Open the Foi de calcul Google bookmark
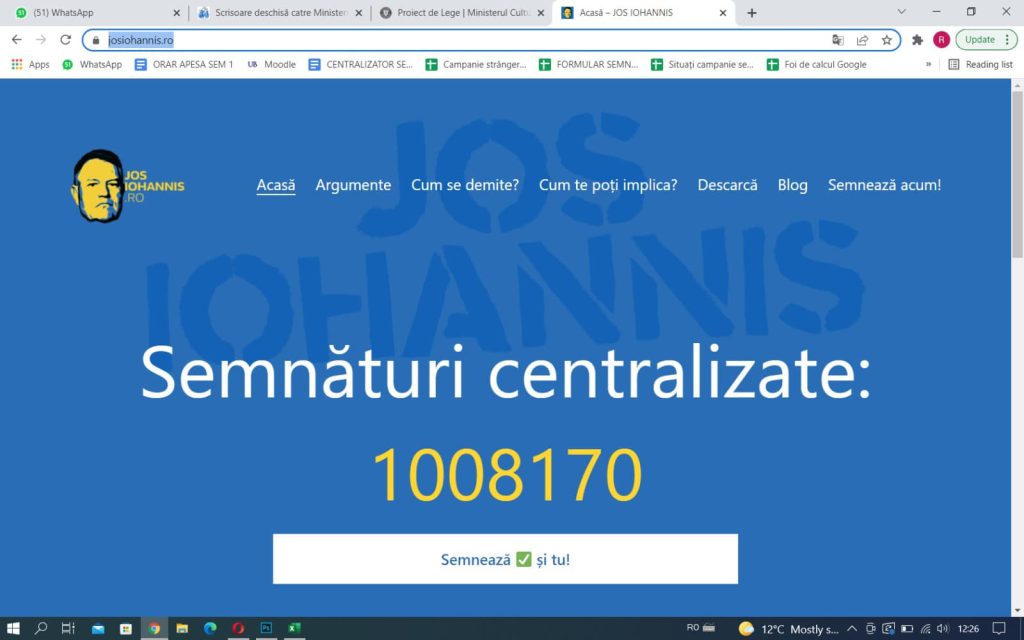This screenshot has height=640, width=1024. (817, 64)
